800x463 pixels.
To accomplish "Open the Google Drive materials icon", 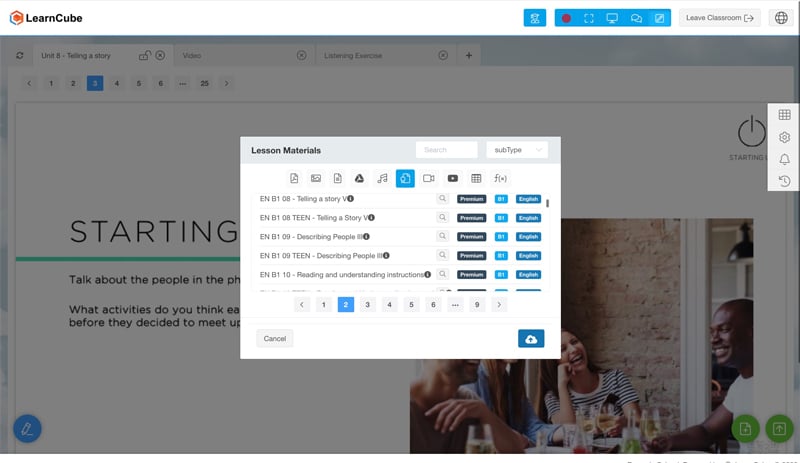I will coord(359,178).
